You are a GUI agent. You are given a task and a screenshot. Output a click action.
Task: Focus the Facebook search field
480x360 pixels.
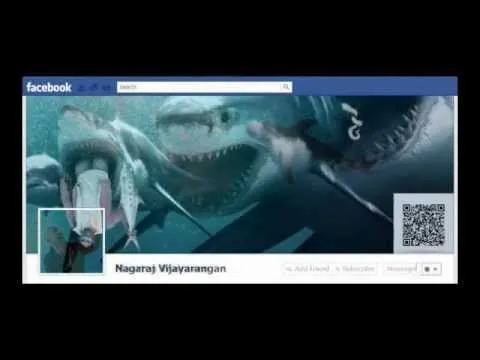204,87
